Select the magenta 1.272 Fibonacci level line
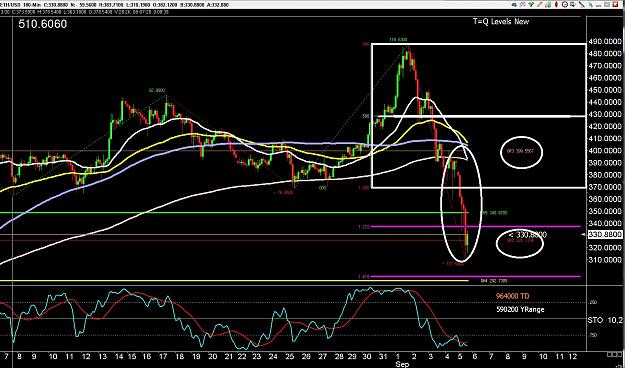This screenshot has width=625, height=368. pos(475,226)
